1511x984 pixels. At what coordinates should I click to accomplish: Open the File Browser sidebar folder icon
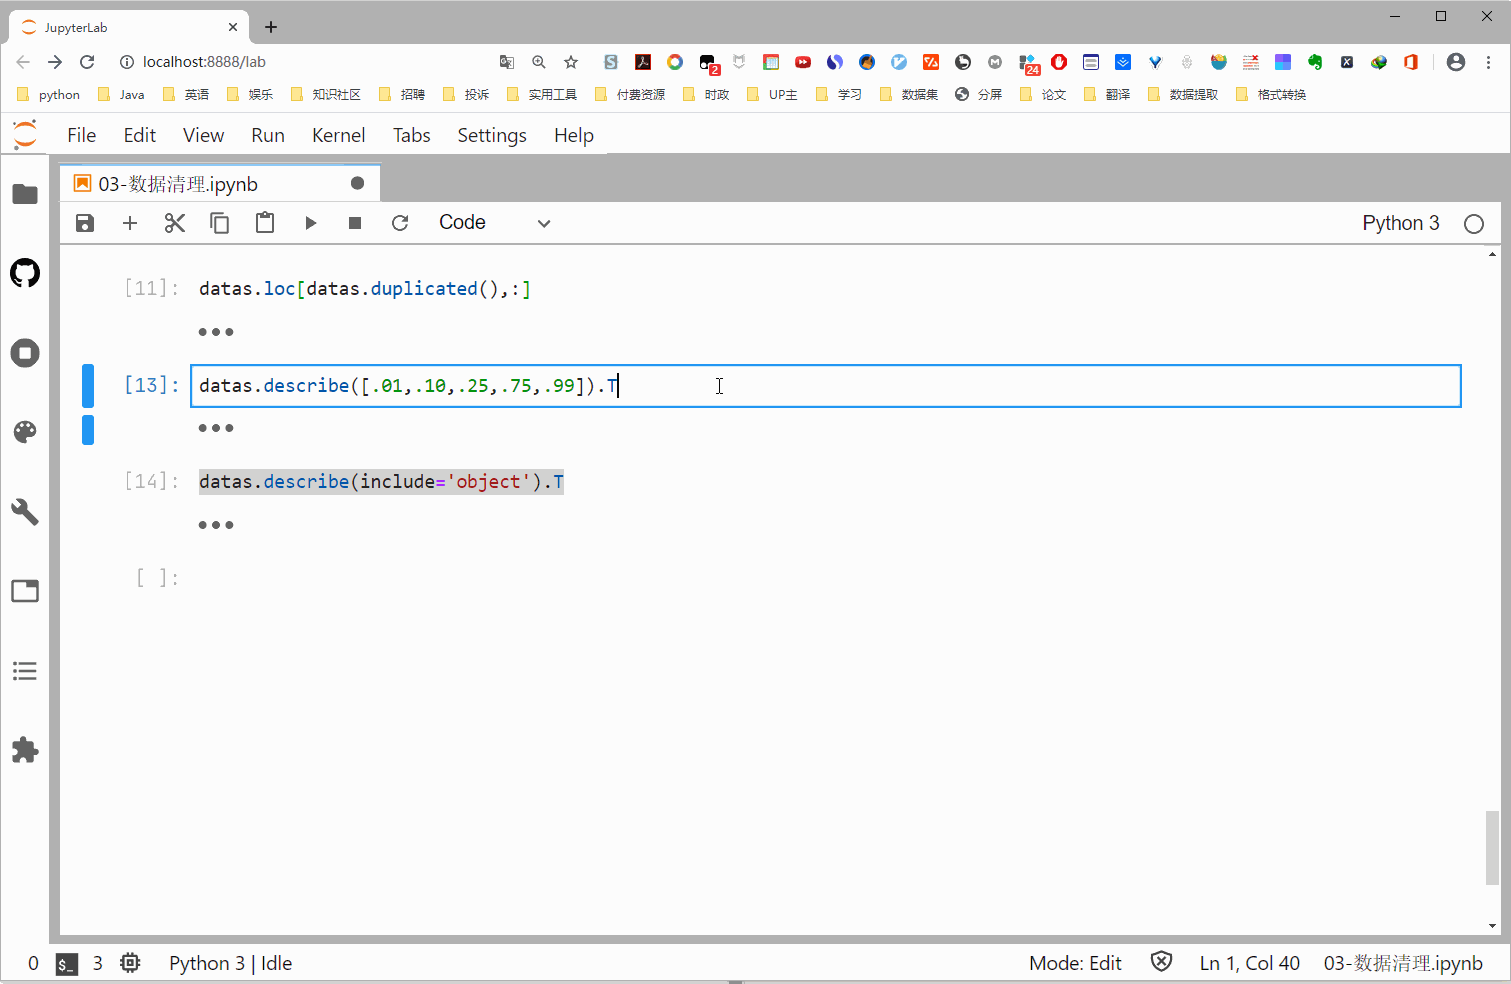25,194
